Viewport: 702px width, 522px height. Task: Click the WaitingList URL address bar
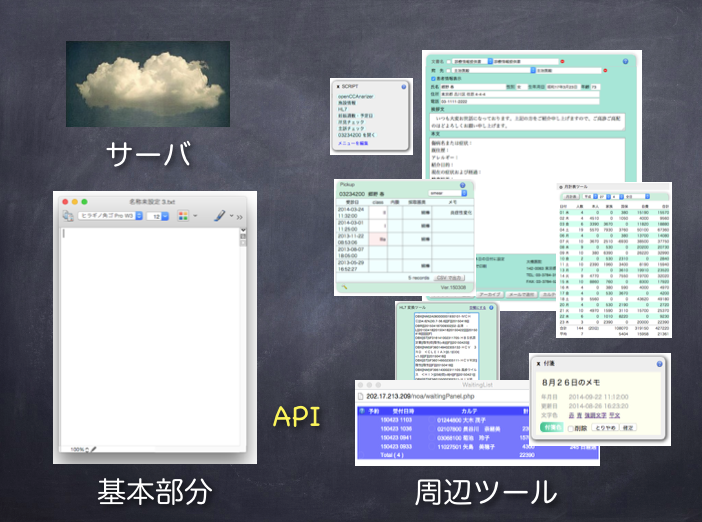point(443,396)
